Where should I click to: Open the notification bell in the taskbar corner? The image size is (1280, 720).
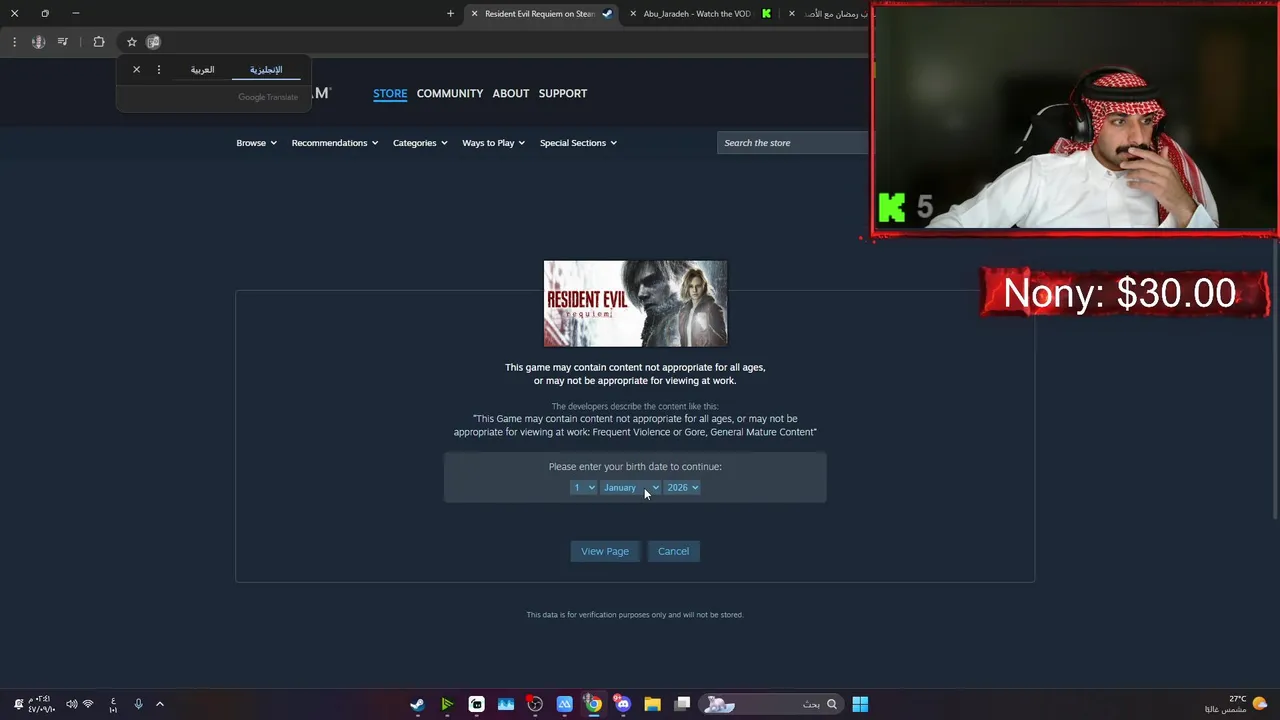pyautogui.click(x=18, y=704)
